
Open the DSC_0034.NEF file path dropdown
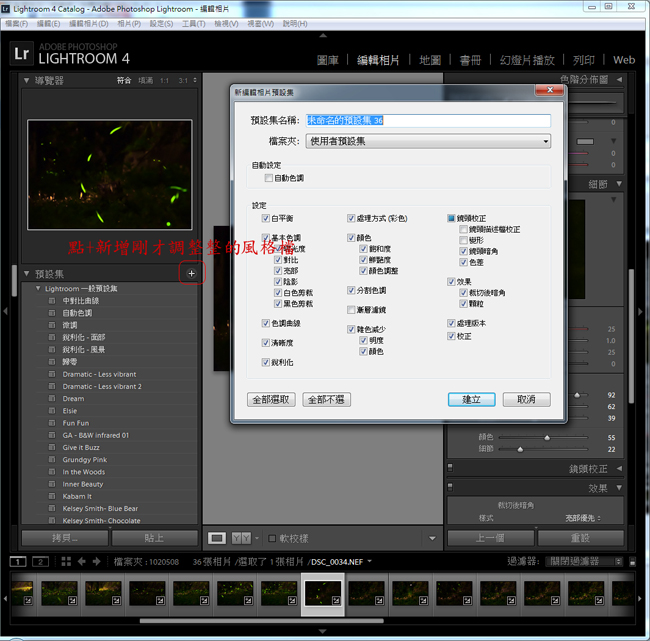coord(369,561)
